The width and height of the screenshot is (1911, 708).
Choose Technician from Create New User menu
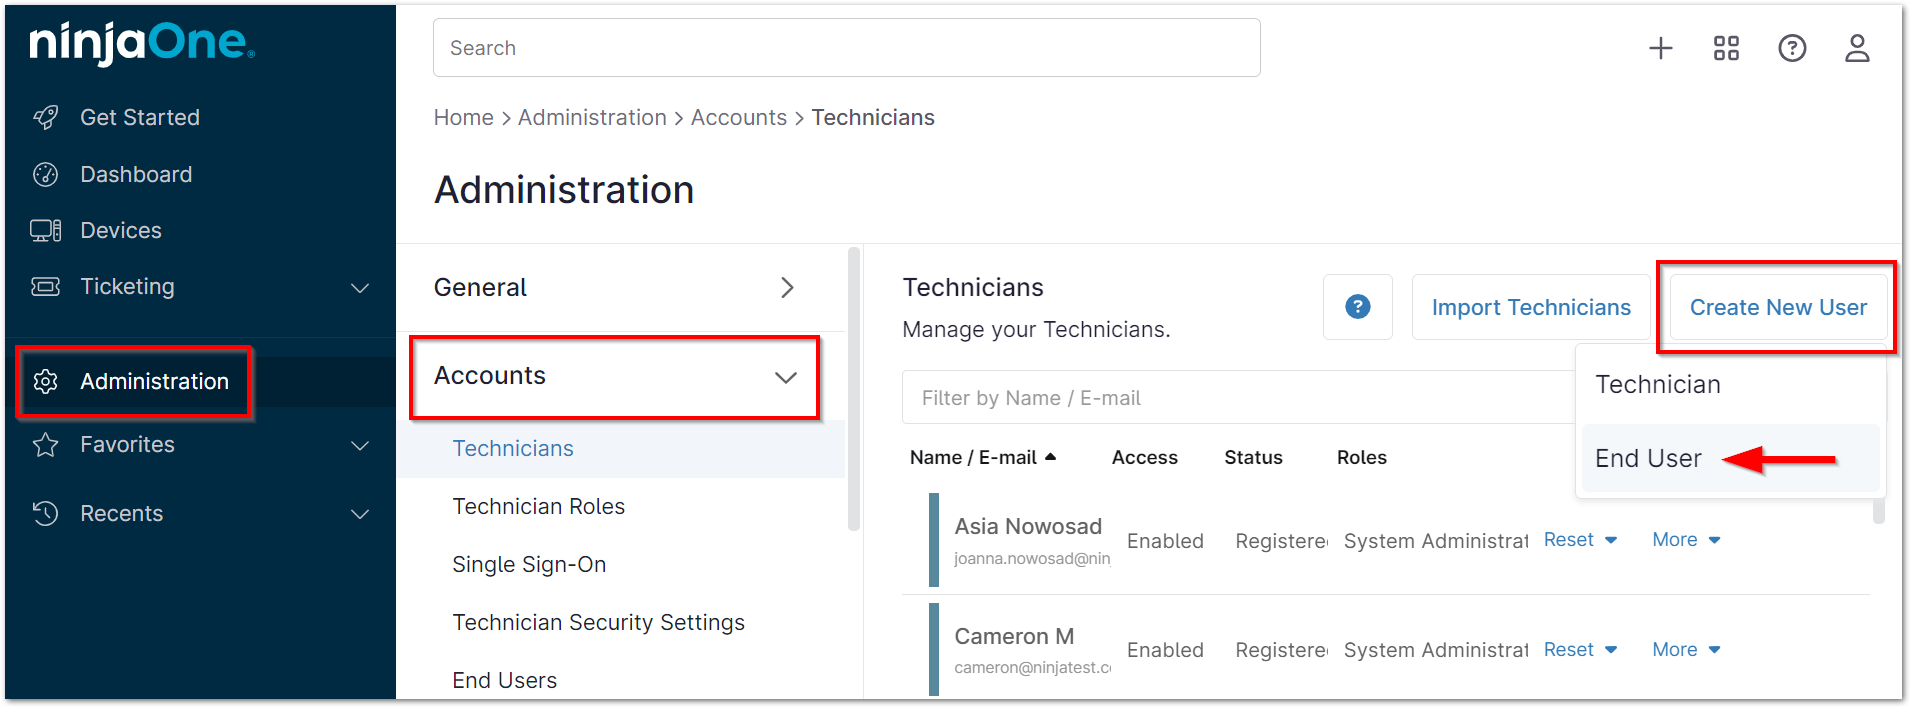1658,385
